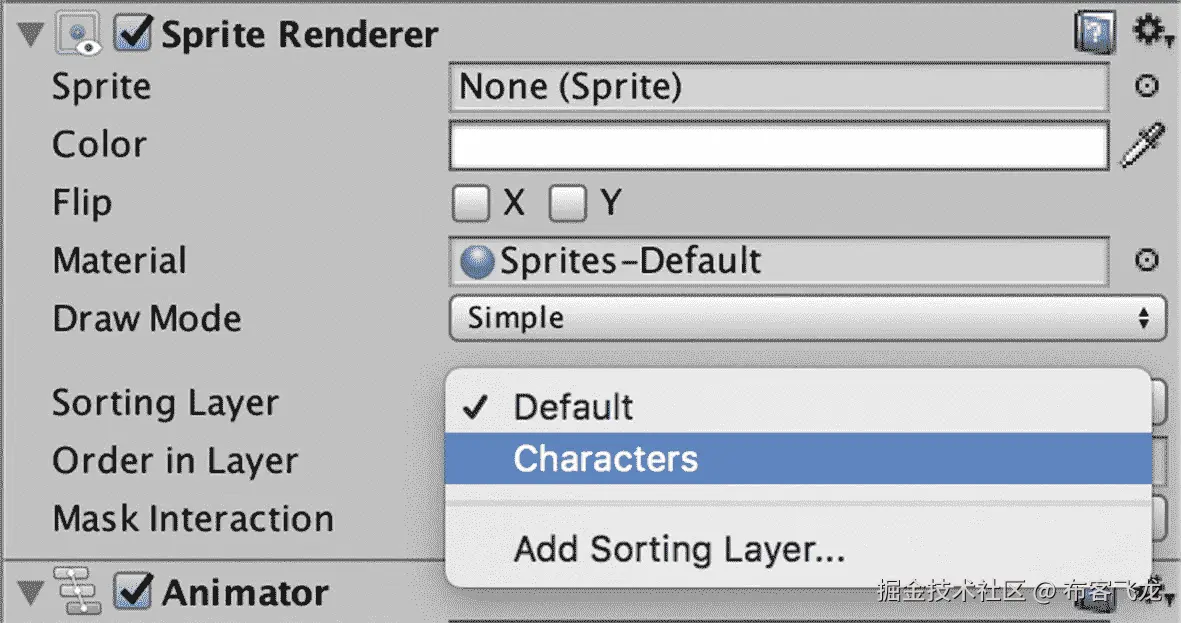Disable the Sprite Renderer component checkbox

pyautogui.click(x=133, y=33)
